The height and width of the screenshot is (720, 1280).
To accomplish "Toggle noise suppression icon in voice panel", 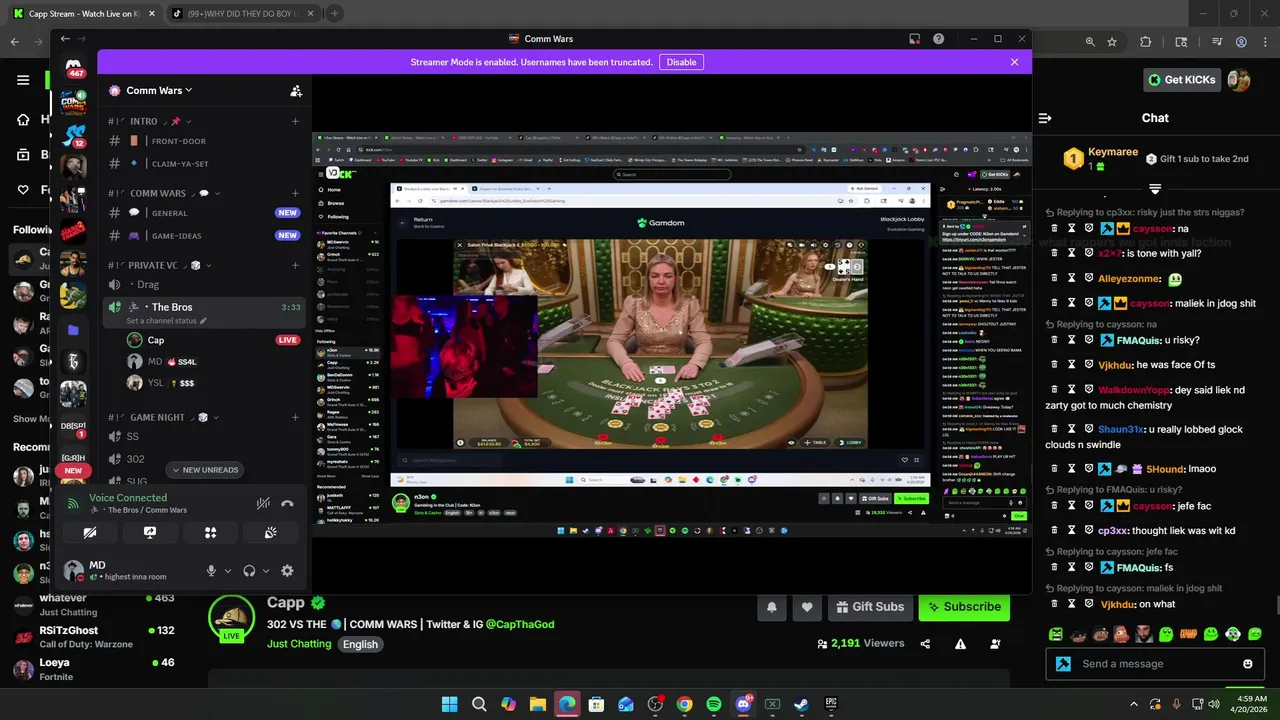I will click(x=263, y=504).
